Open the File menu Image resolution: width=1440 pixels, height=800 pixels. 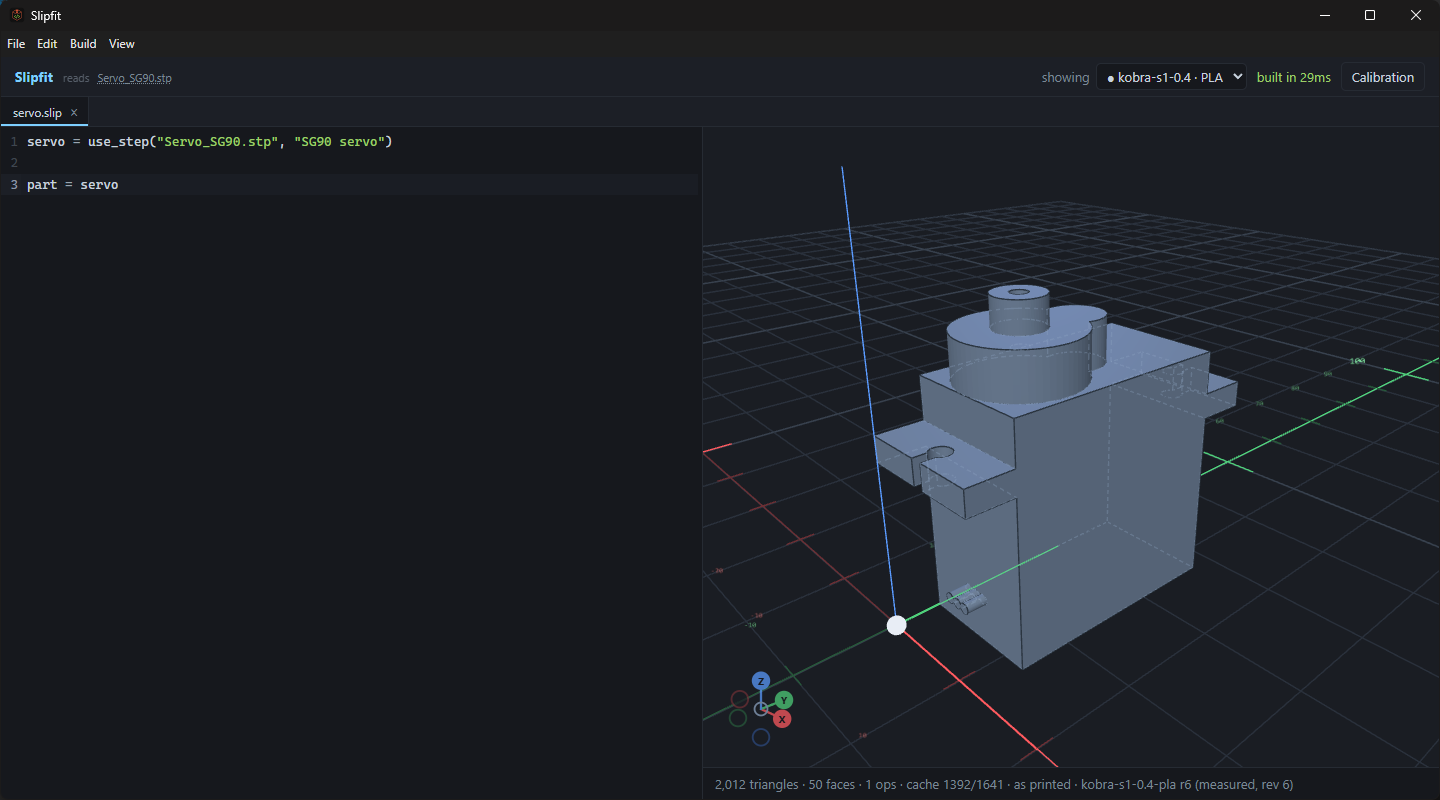pyautogui.click(x=16, y=44)
